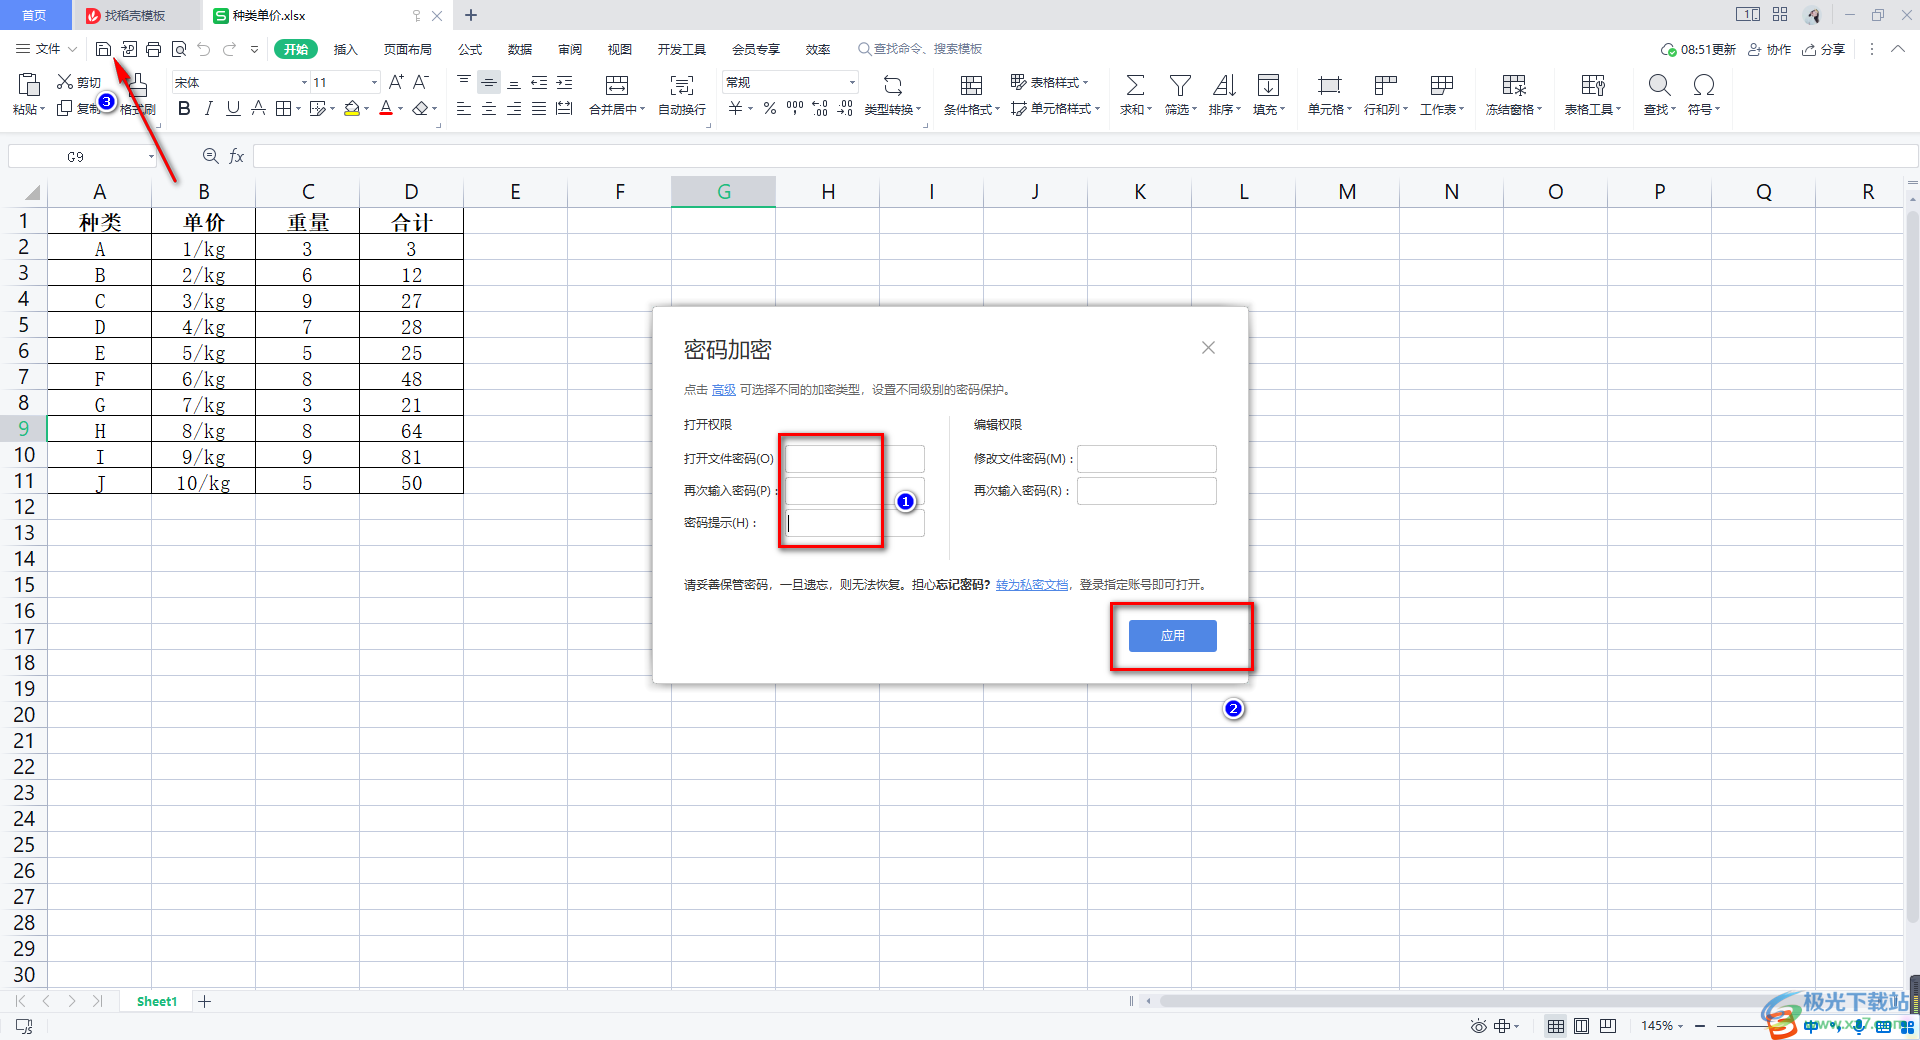Open the font size dropdown showing 11

coord(374,82)
